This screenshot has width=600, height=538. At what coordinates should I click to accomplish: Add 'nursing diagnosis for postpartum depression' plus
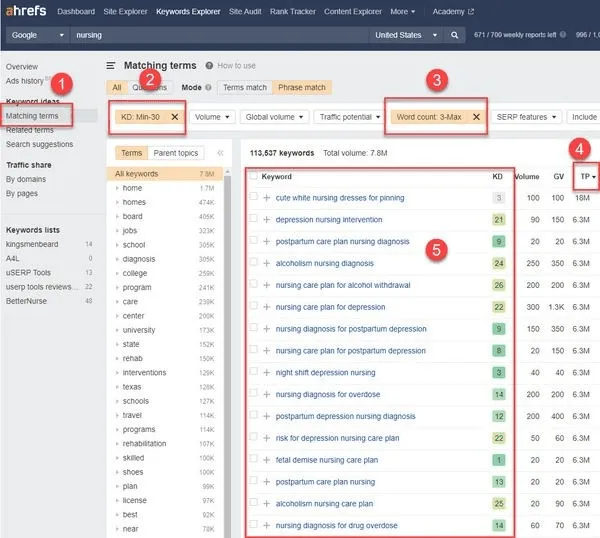[x=267, y=329]
